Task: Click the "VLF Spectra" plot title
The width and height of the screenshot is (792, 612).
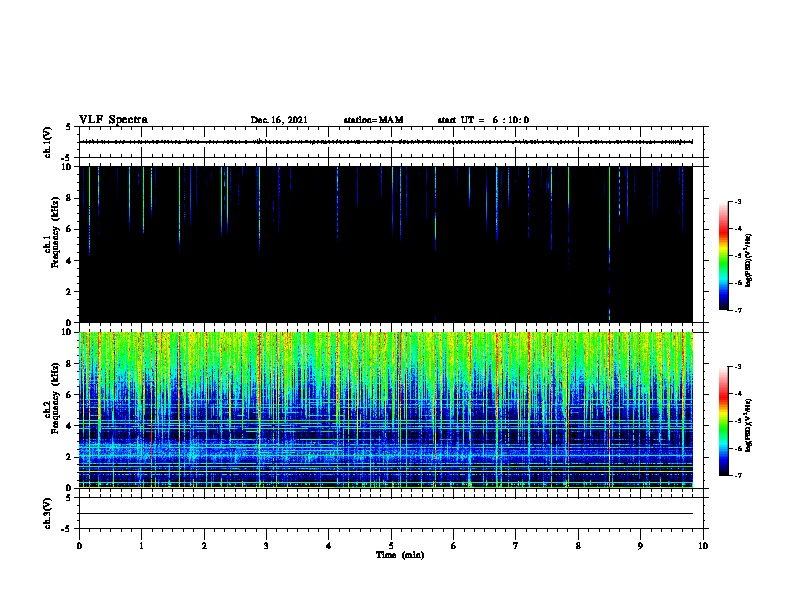Action: tap(113, 119)
